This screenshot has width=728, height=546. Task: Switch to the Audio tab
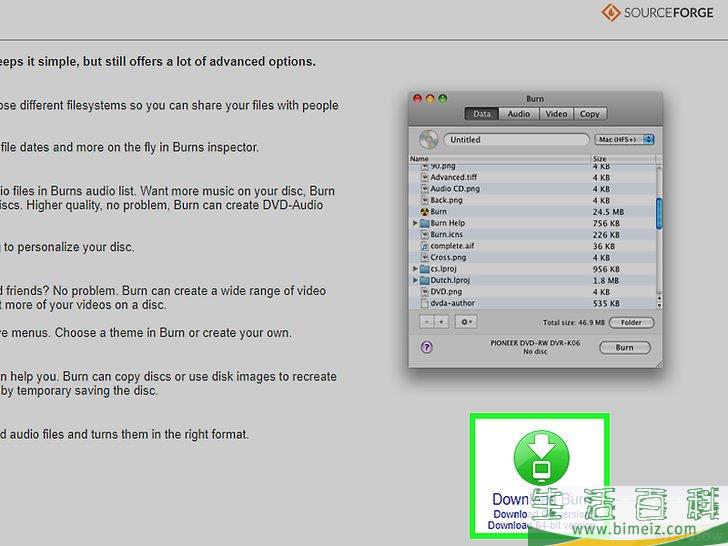coord(519,114)
